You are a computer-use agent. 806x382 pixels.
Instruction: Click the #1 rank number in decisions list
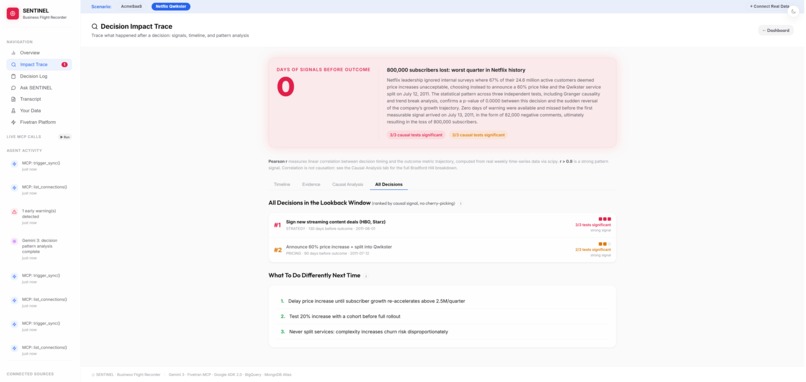pos(278,225)
